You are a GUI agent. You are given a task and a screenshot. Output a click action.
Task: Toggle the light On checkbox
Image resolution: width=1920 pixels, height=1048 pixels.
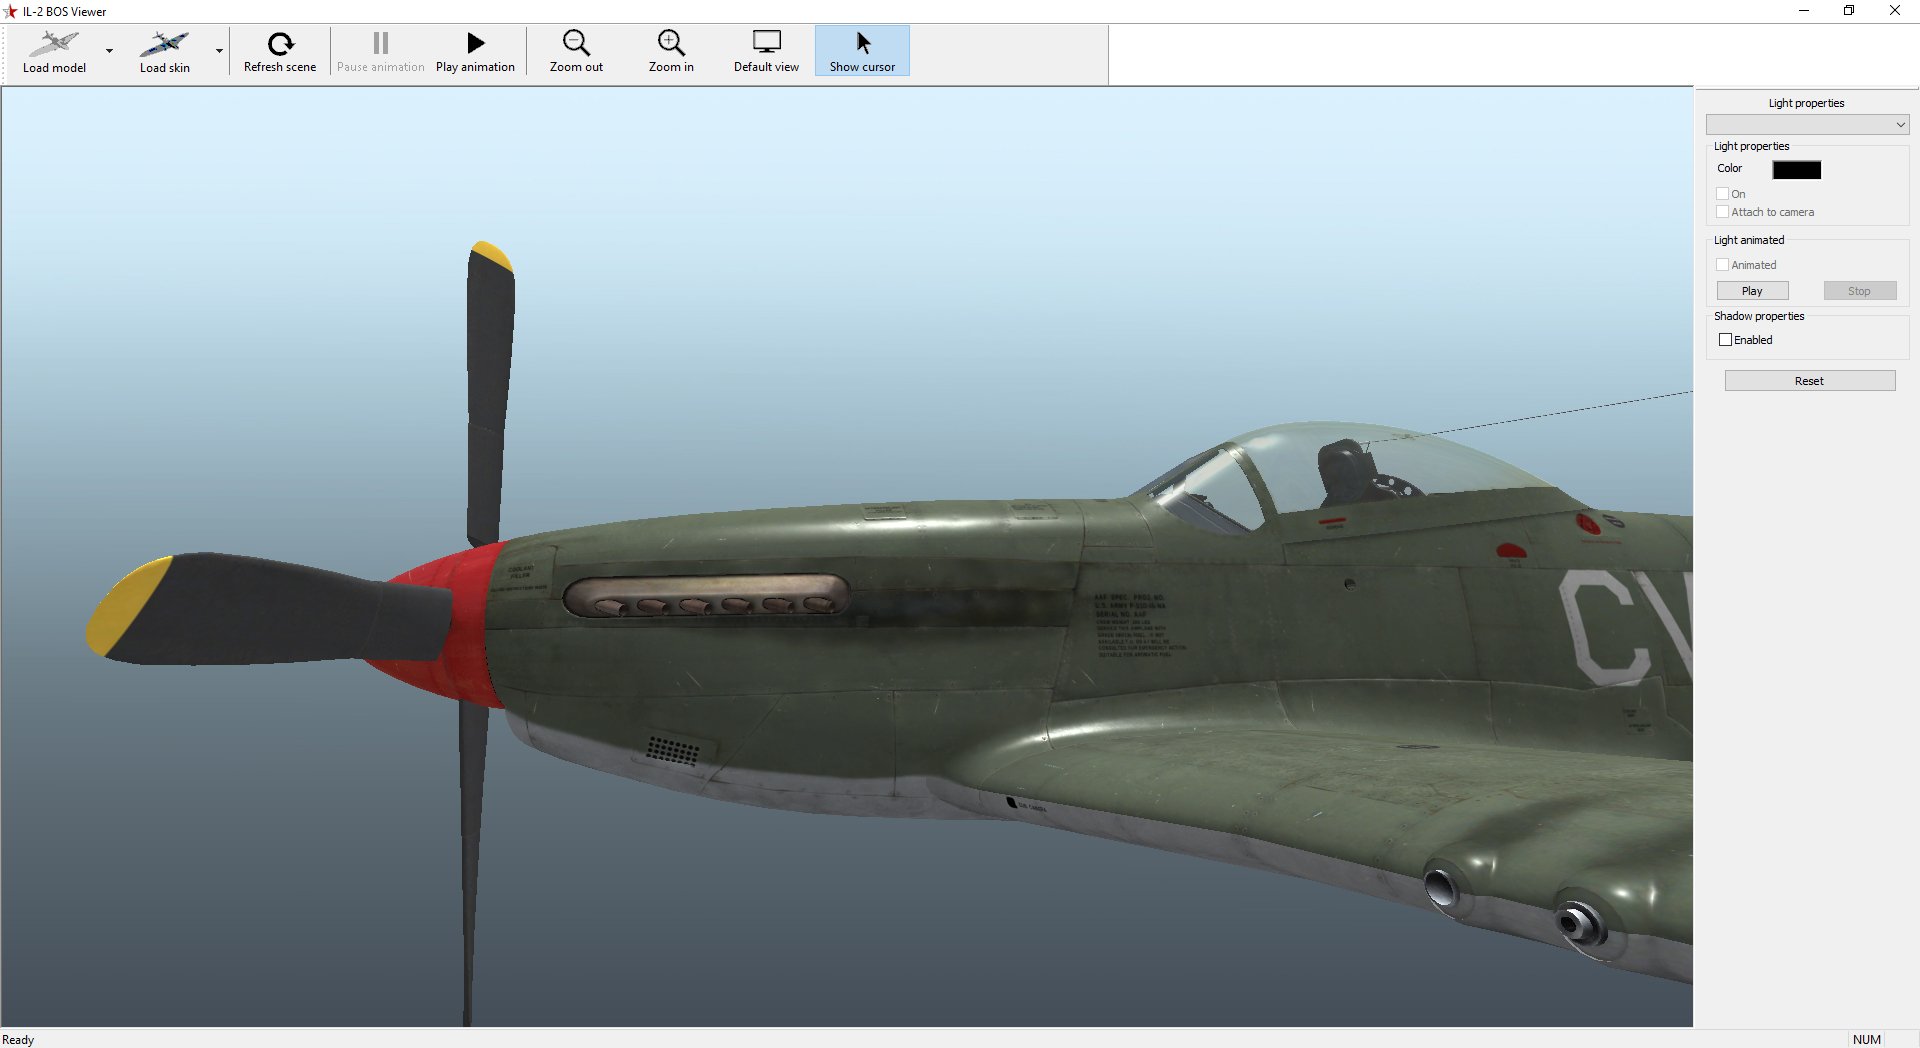click(x=1723, y=194)
